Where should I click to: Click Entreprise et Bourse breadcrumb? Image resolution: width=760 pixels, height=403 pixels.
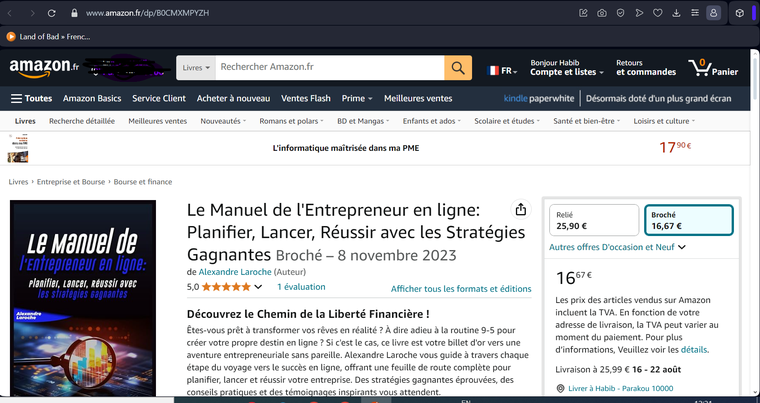[x=71, y=182]
